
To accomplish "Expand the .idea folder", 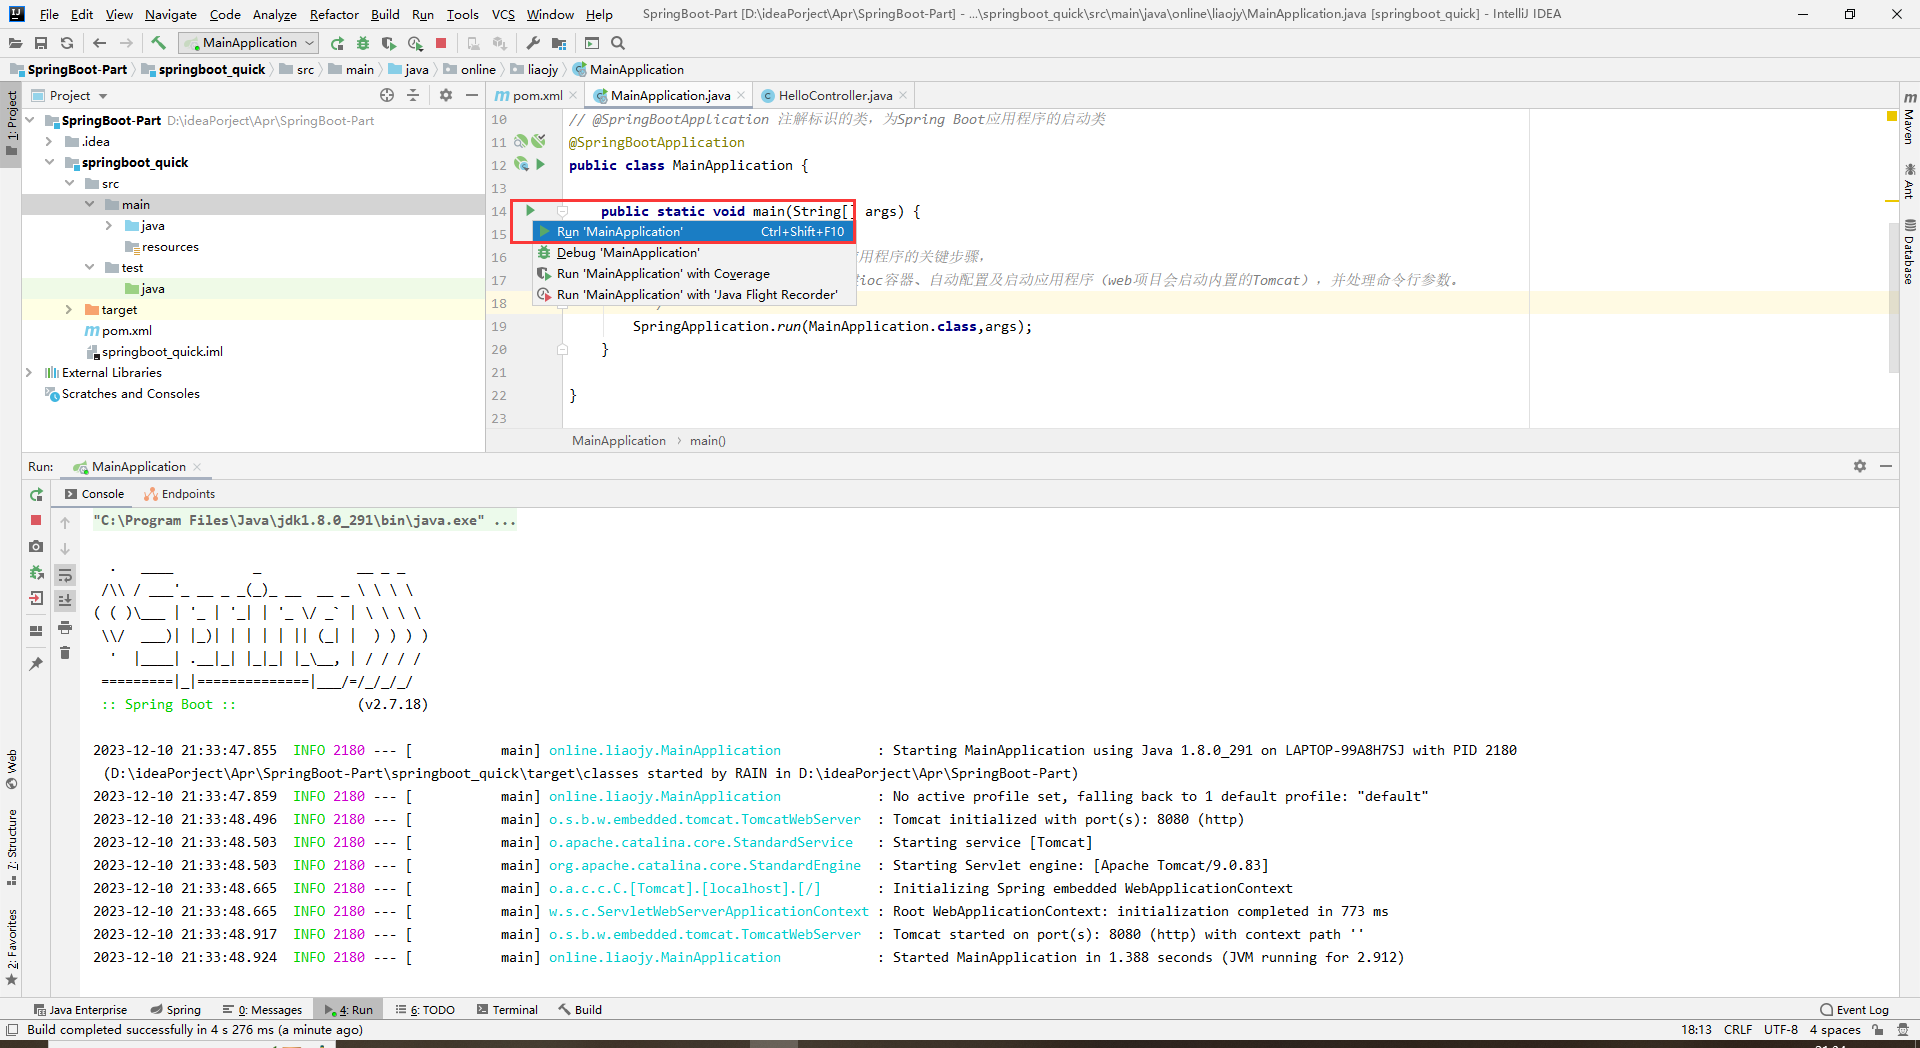I will click(49, 141).
